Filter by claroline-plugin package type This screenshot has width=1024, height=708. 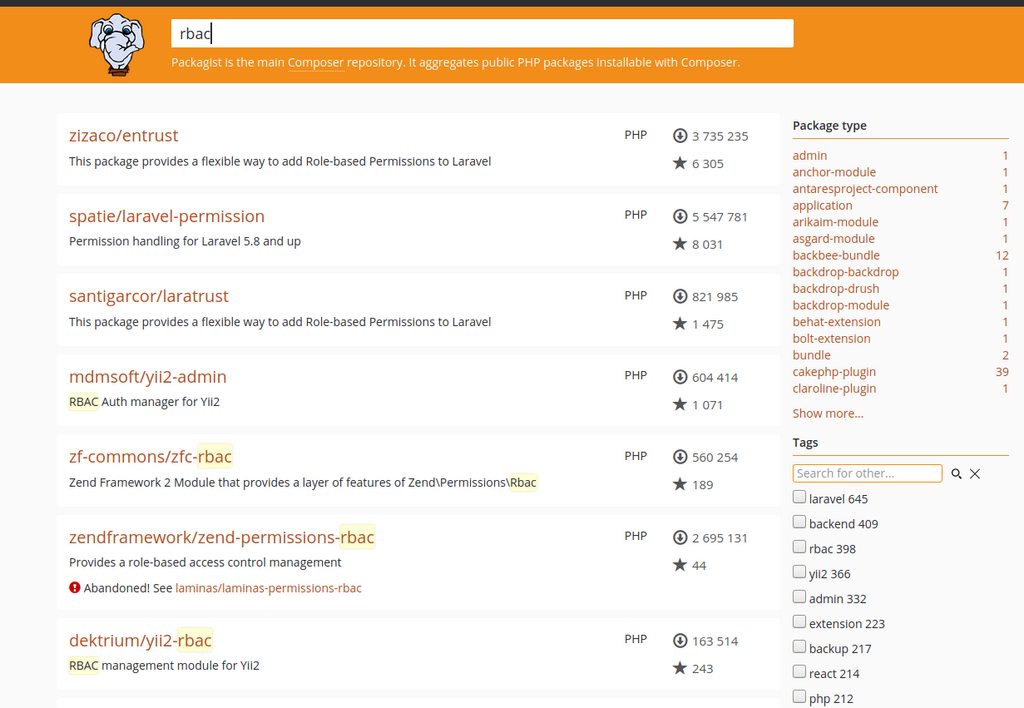click(x=834, y=389)
